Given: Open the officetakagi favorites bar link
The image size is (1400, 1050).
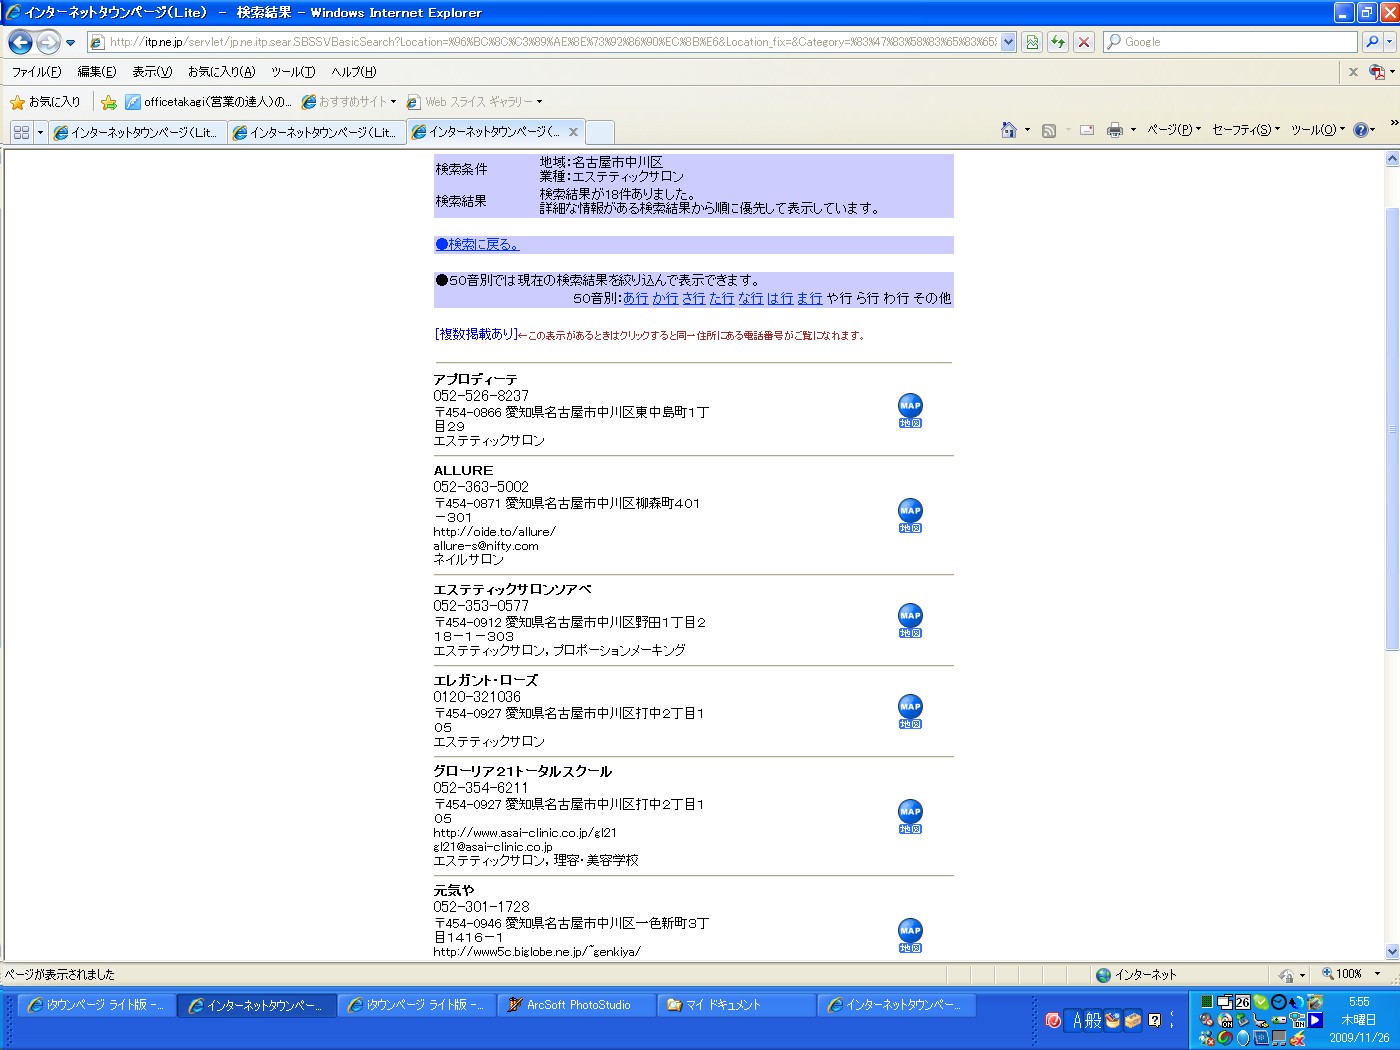Looking at the screenshot, I should (209, 102).
